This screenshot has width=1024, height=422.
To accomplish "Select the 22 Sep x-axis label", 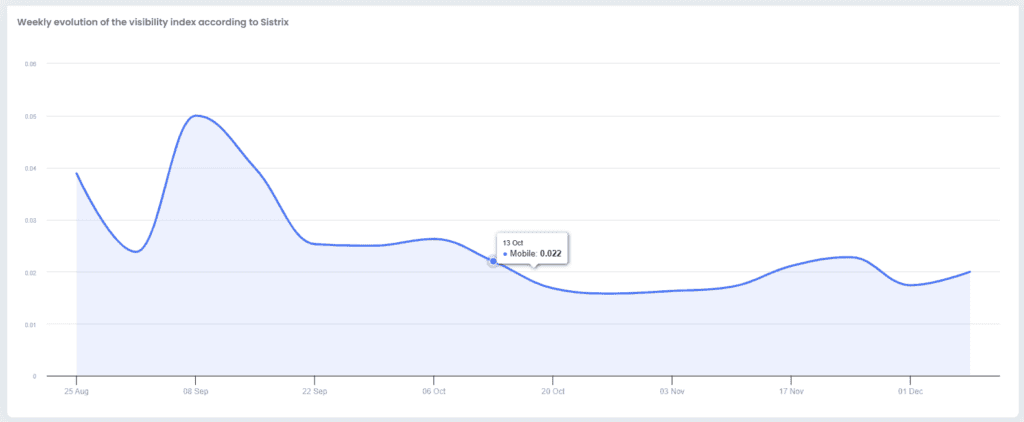I will pyautogui.click(x=315, y=392).
